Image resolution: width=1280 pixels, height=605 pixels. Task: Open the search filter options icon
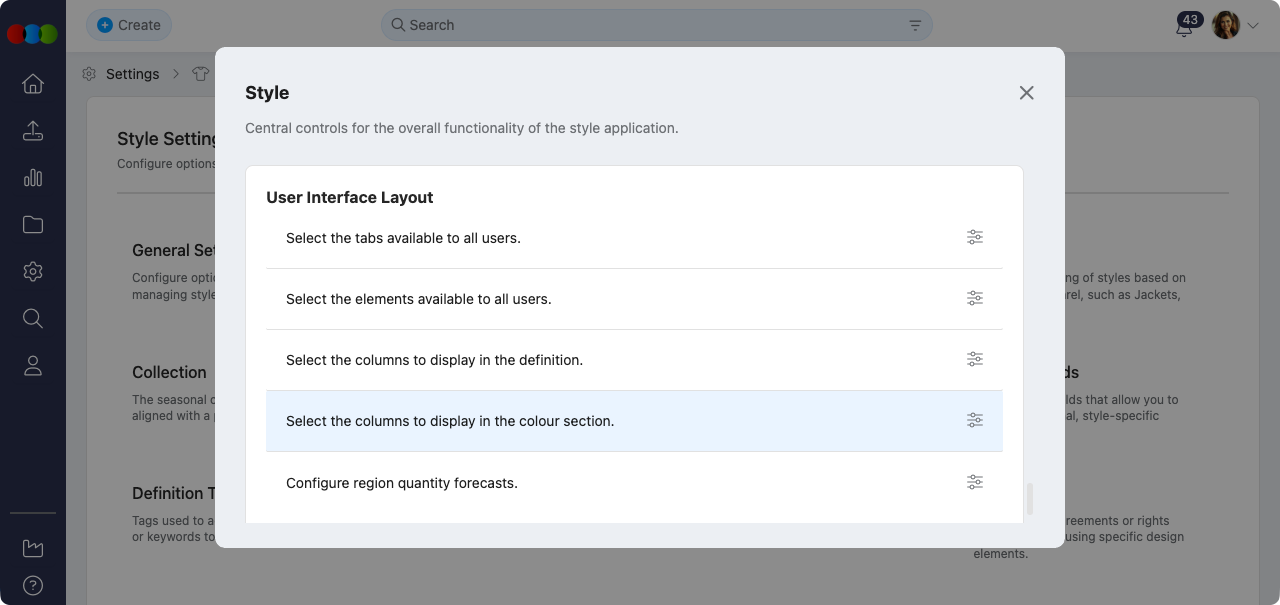[x=915, y=25]
